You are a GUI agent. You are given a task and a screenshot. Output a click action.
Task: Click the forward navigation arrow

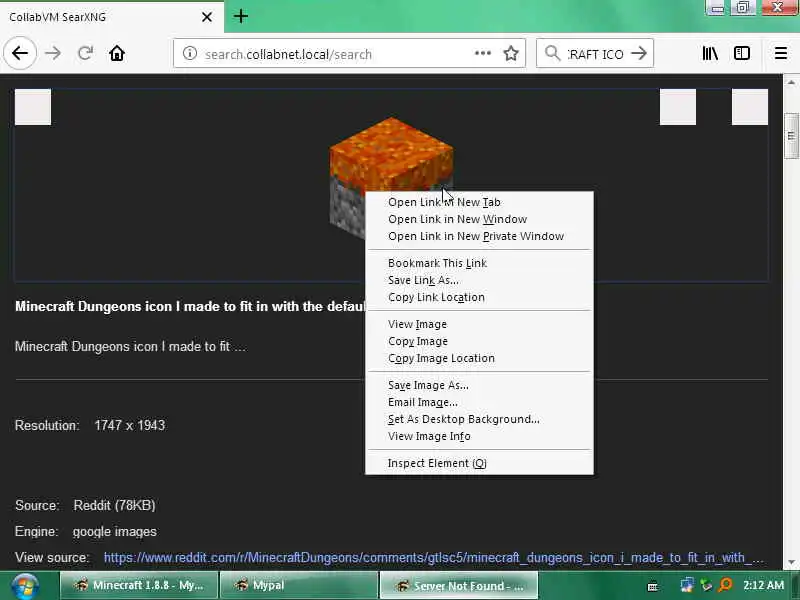(x=53, y=53)
